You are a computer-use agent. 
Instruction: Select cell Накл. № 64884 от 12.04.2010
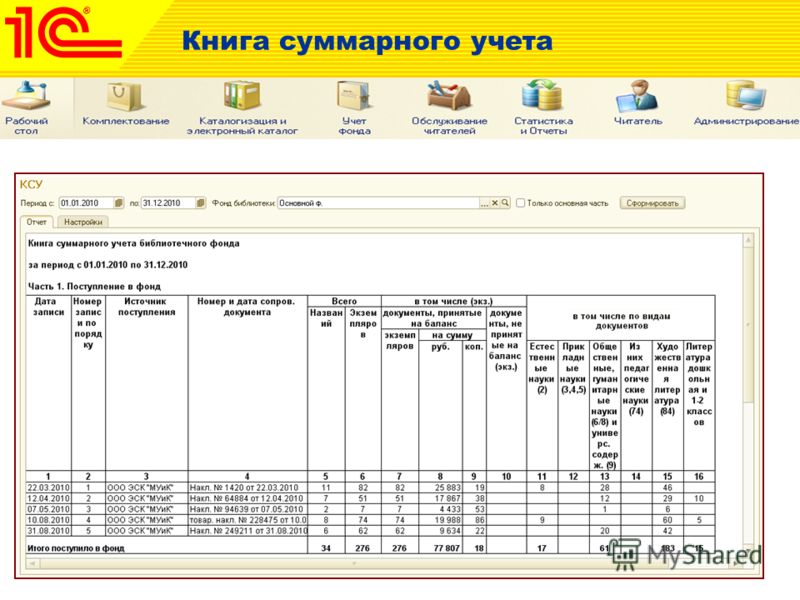click(247, 498)
